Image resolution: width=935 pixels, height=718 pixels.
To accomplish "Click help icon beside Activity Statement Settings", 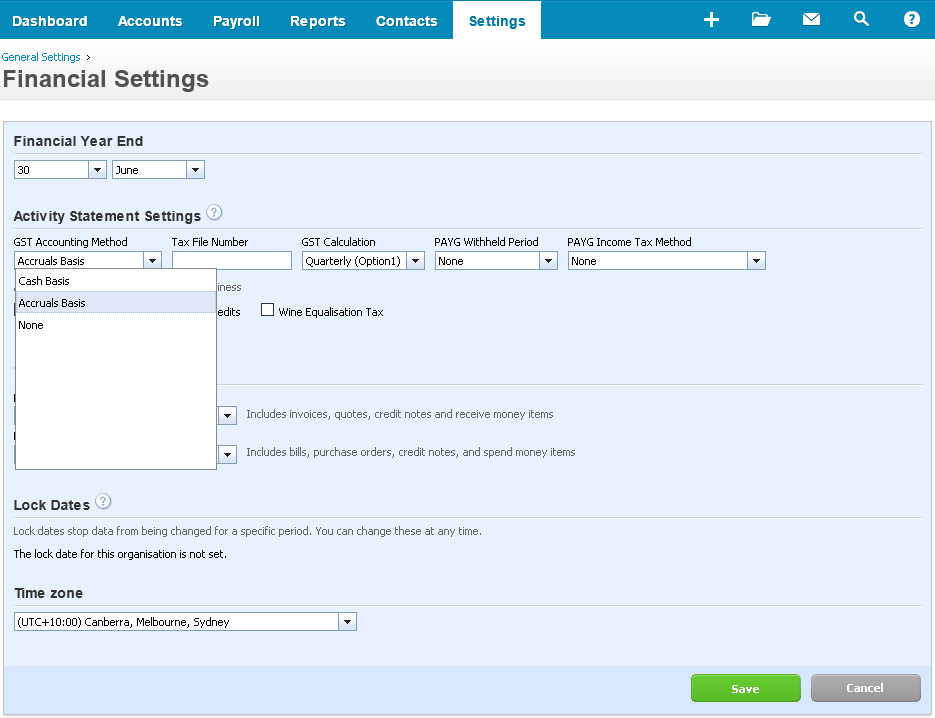I will pyautogui.click(x=214, y=213).
